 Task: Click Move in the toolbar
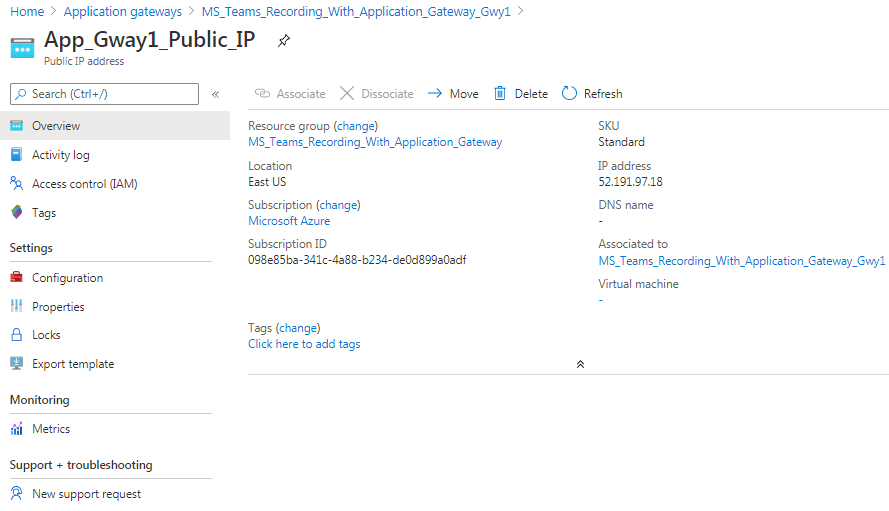click(453, 94)
